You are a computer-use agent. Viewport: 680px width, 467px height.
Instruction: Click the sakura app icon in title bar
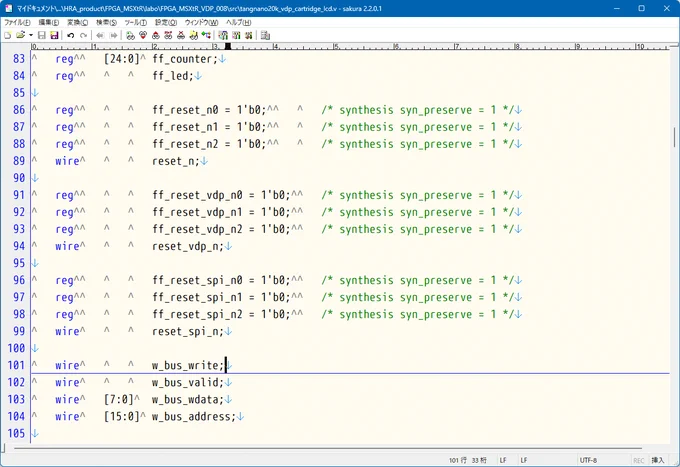coord(9,8)
